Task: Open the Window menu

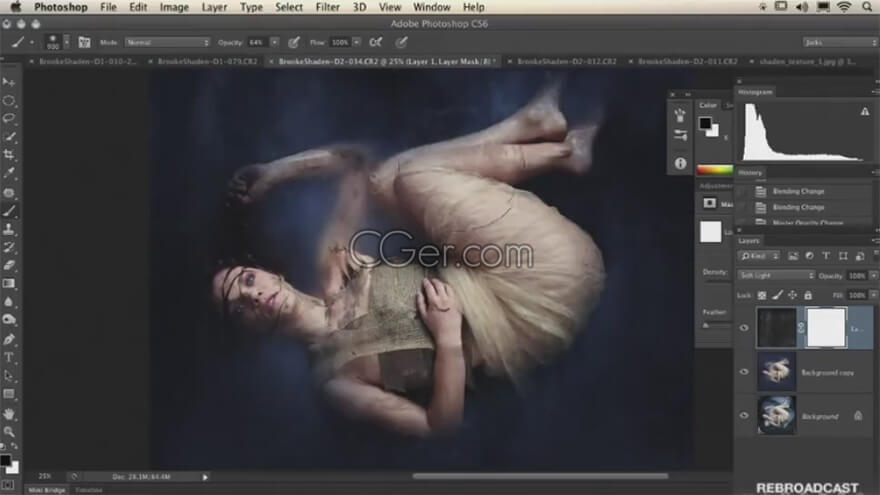Action: tap(432, 7)
